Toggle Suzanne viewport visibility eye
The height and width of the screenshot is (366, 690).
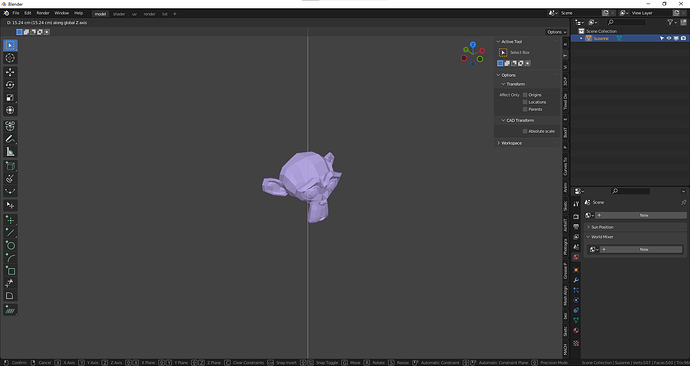click(x=669, y=38)
